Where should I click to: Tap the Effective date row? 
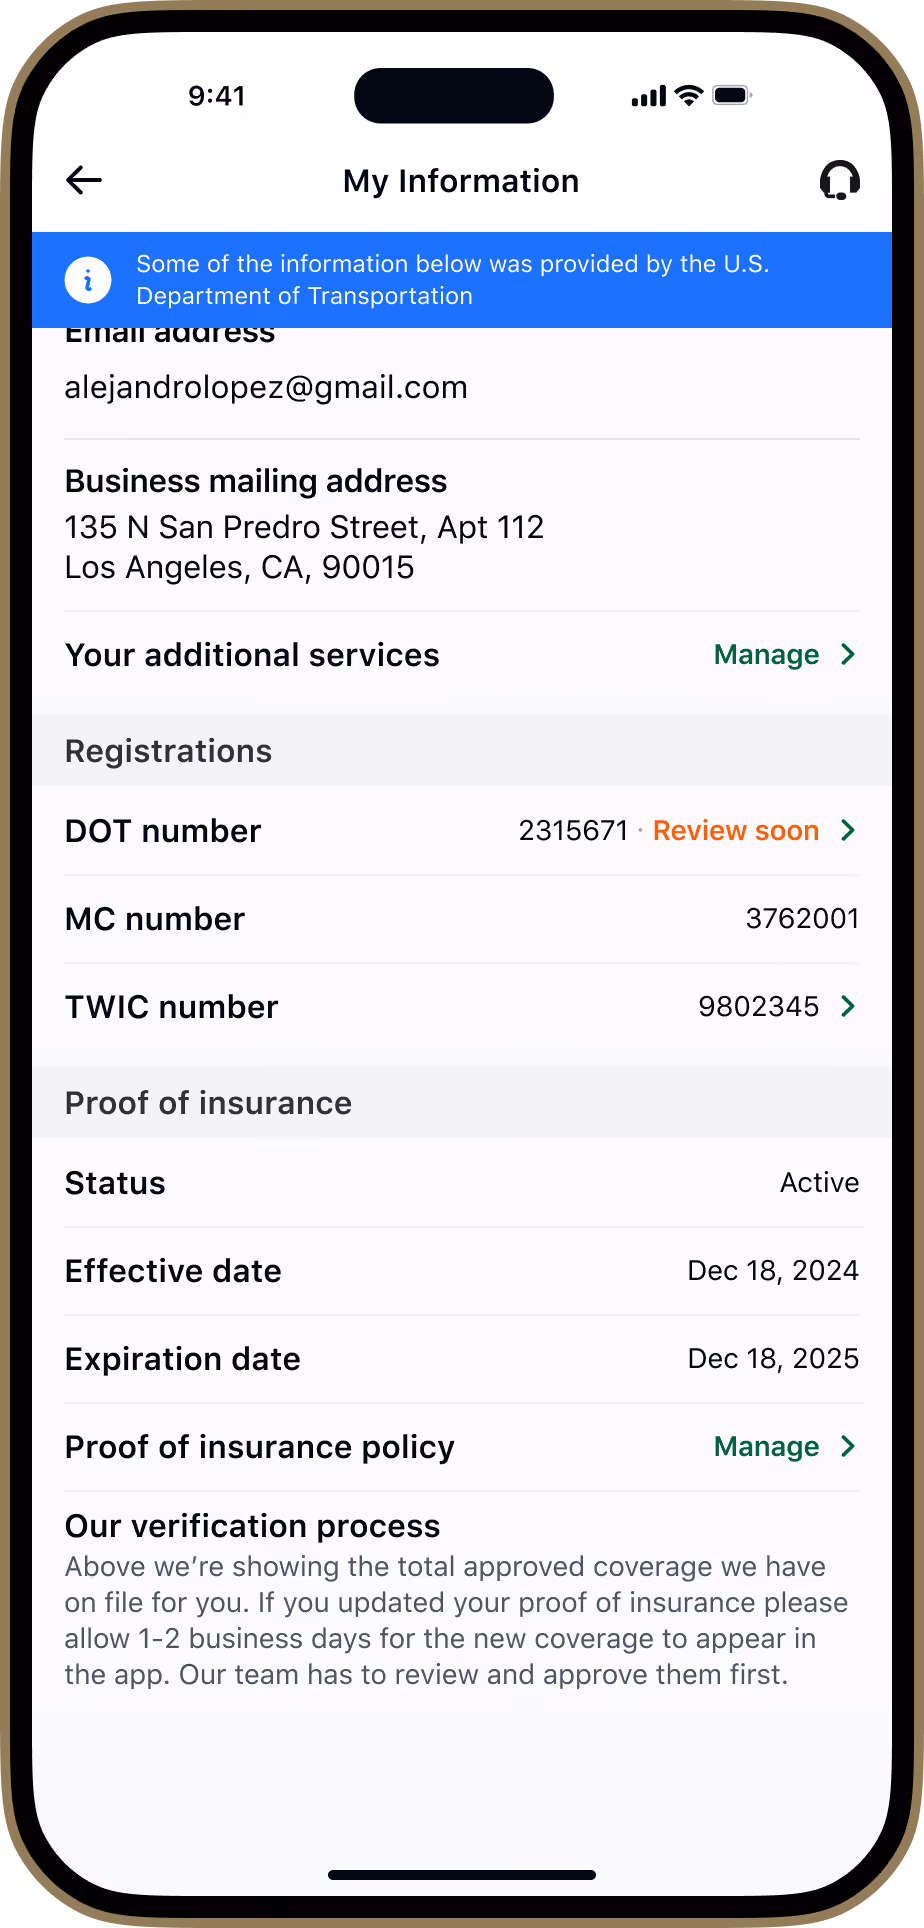462,1271
